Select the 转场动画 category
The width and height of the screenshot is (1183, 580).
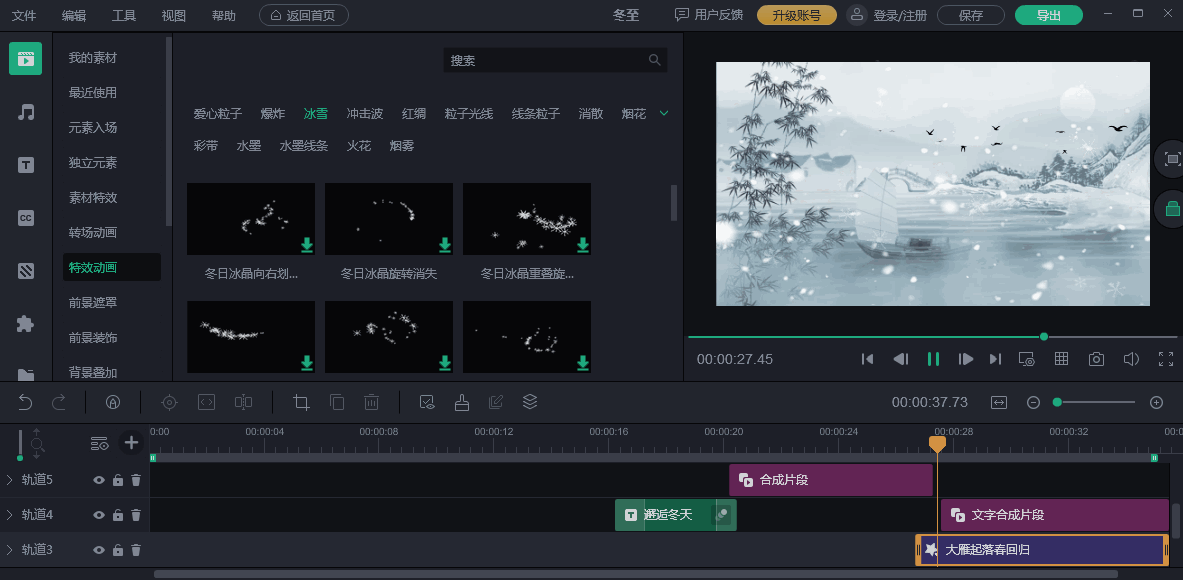click(93, 232)
